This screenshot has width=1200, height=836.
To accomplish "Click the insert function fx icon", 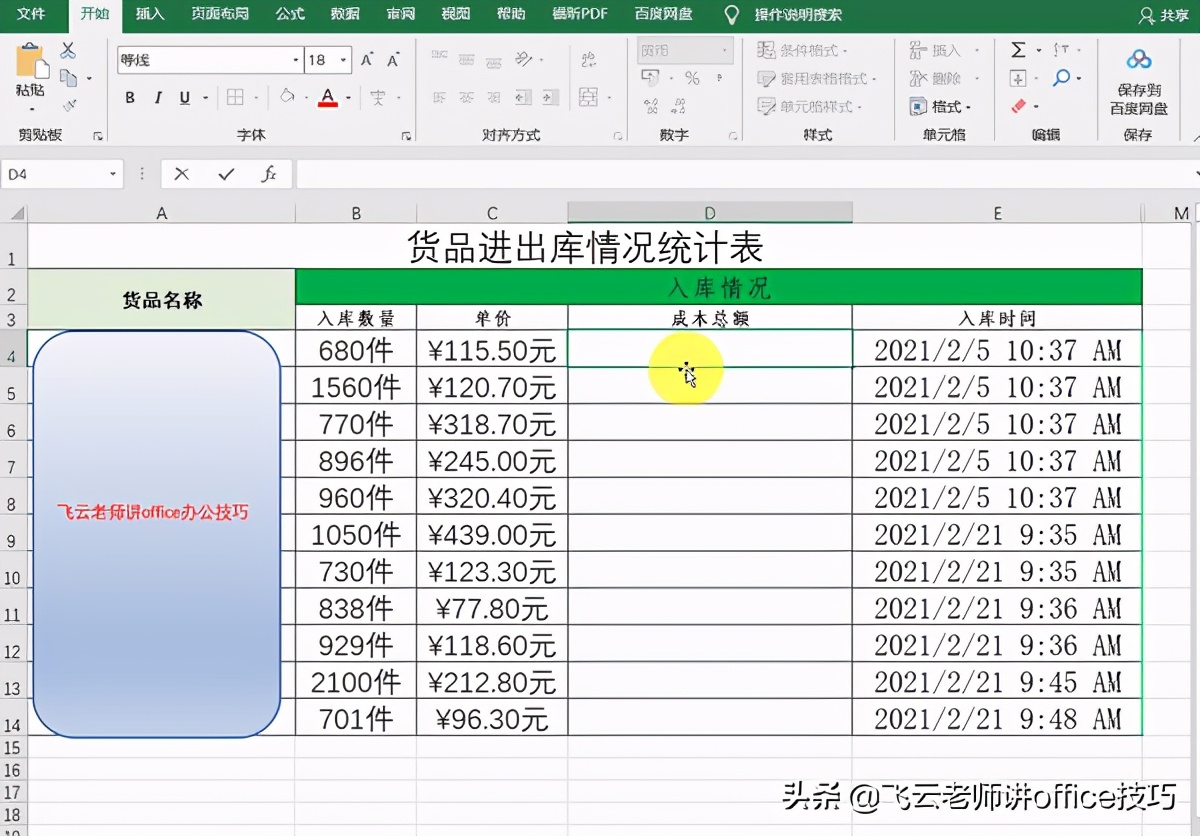I will [x=268, y=174].
